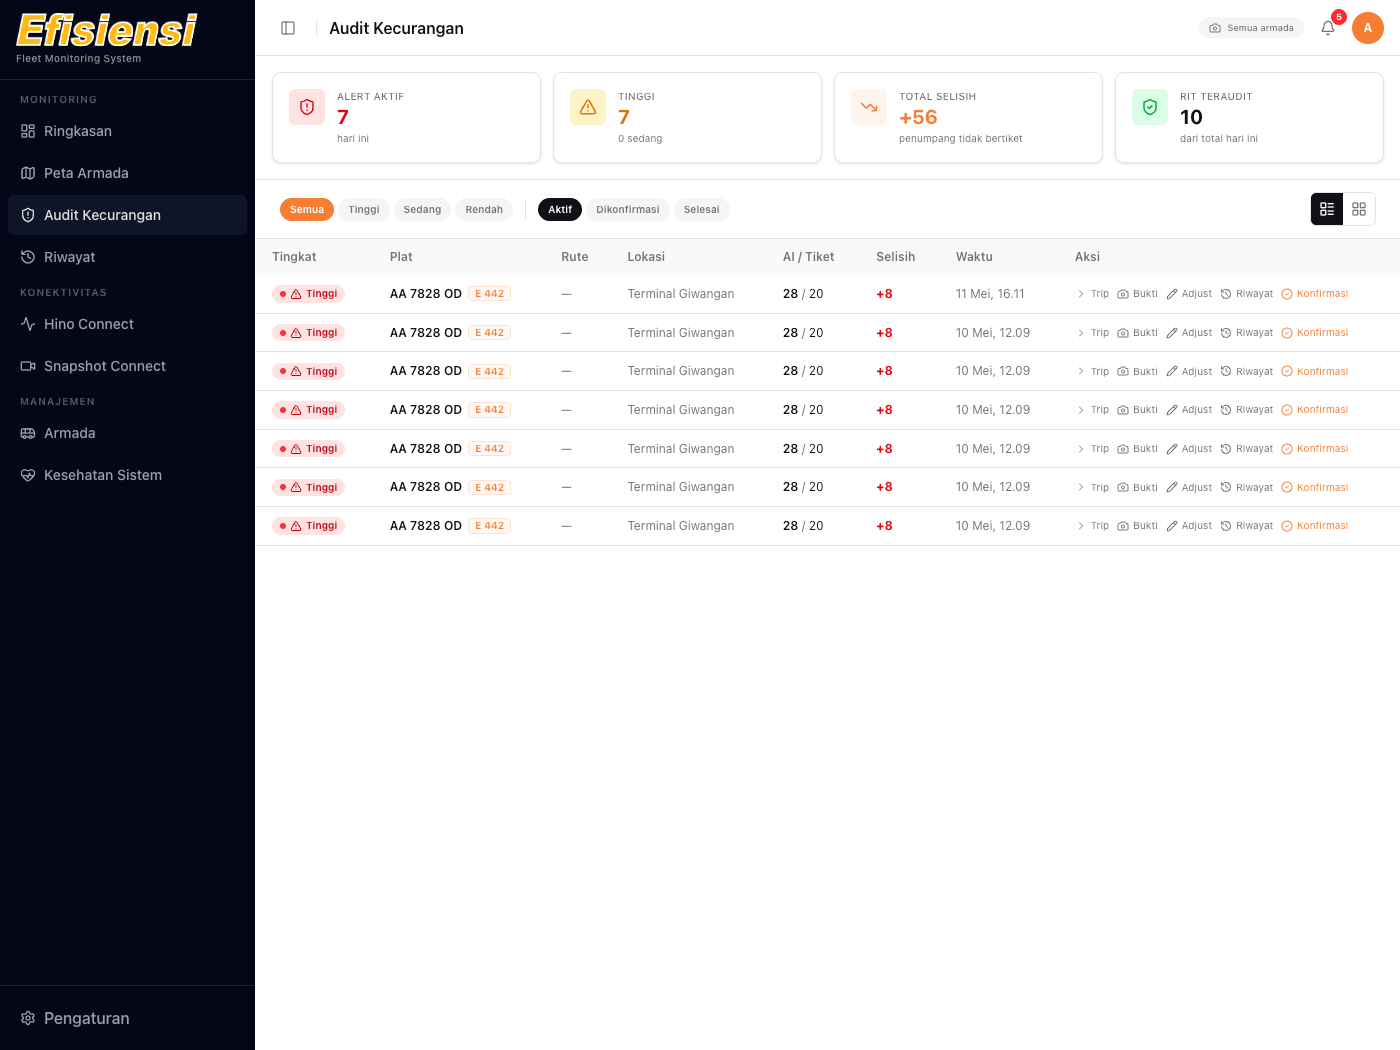Click the "10" Rit Teraudit value

[x=1191, y=118]
